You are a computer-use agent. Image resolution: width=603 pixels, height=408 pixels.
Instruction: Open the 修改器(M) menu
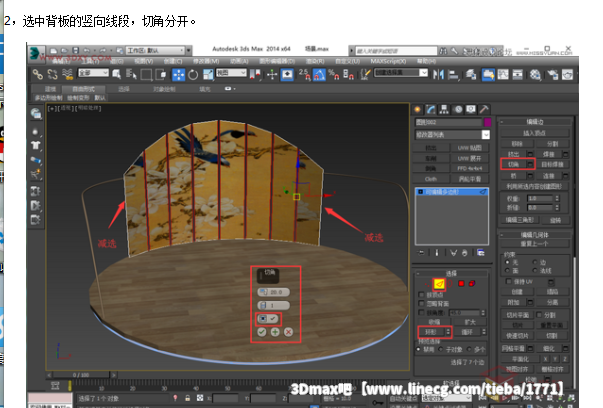[x=206, y=61]
